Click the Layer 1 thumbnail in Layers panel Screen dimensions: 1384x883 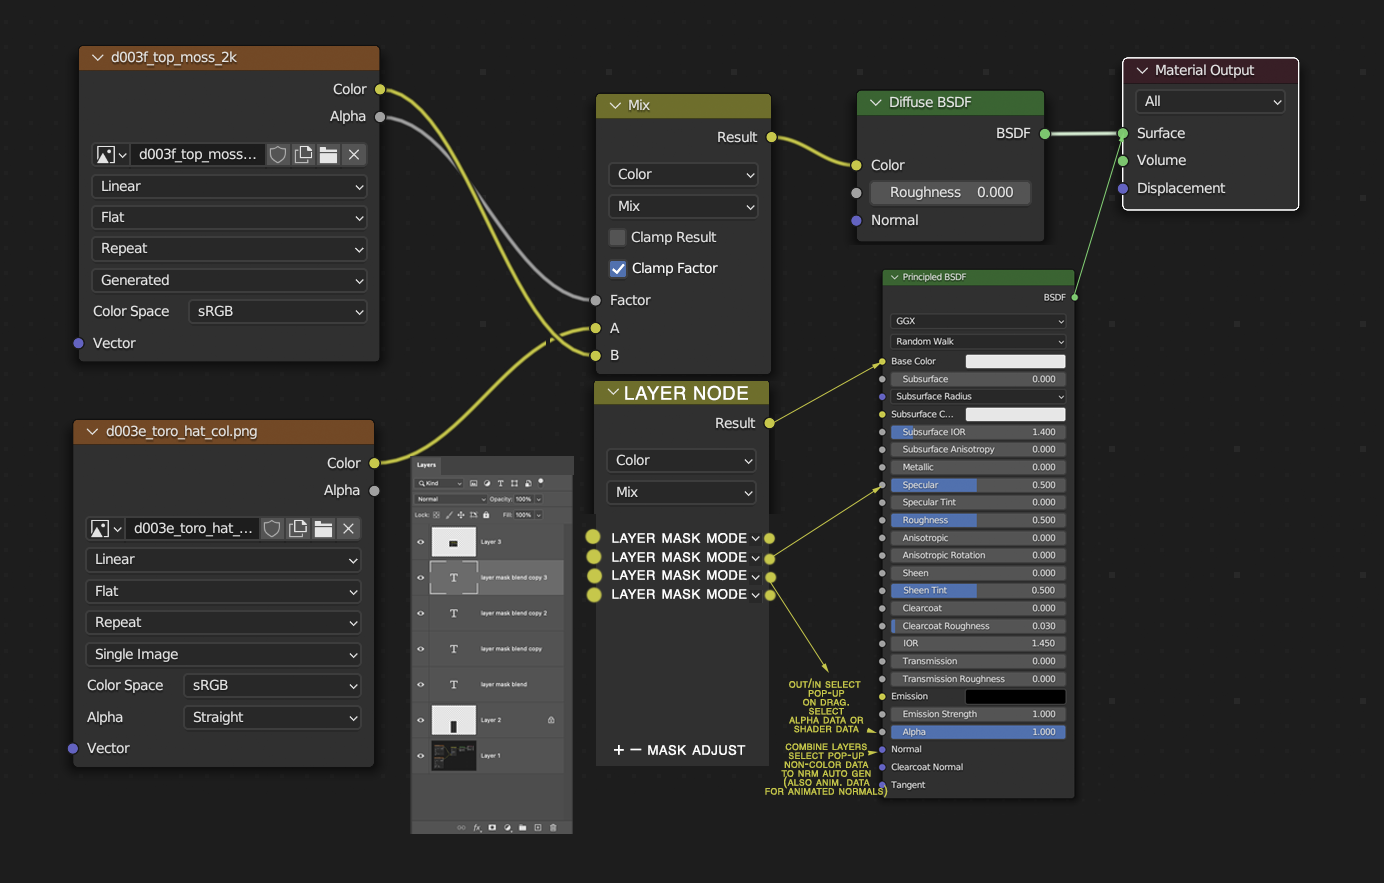point(453,756)
